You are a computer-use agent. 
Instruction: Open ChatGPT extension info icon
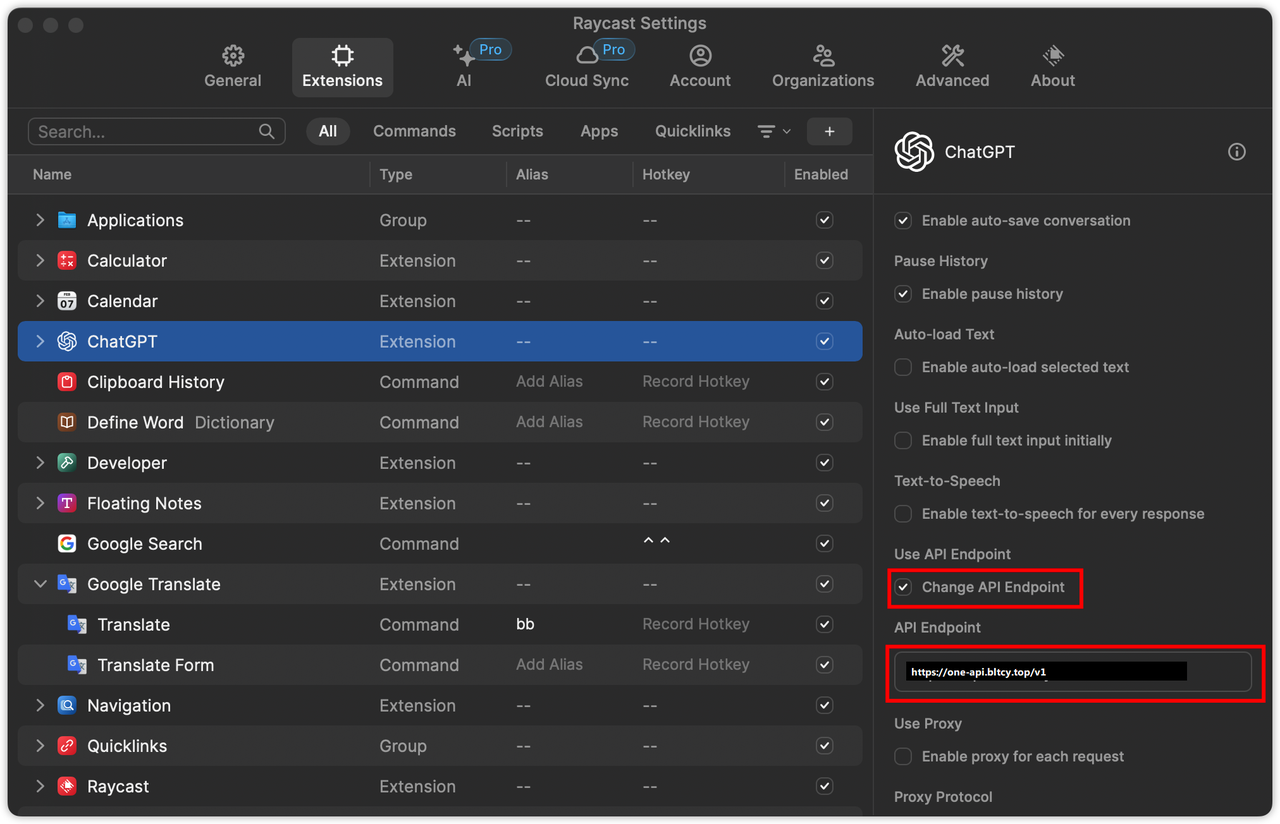[1237, 152]
